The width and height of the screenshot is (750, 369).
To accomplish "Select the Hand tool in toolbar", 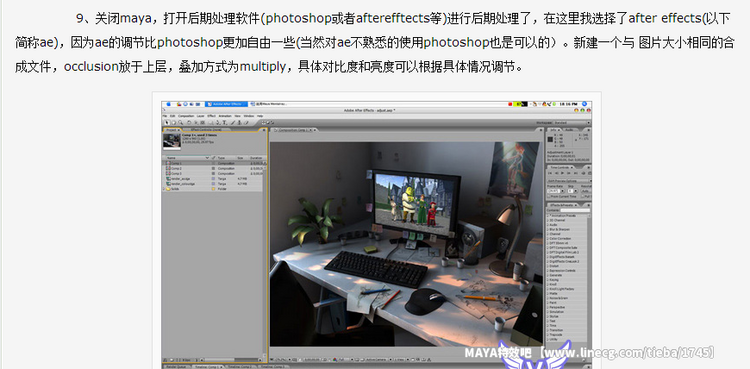I will coord(174,123).
